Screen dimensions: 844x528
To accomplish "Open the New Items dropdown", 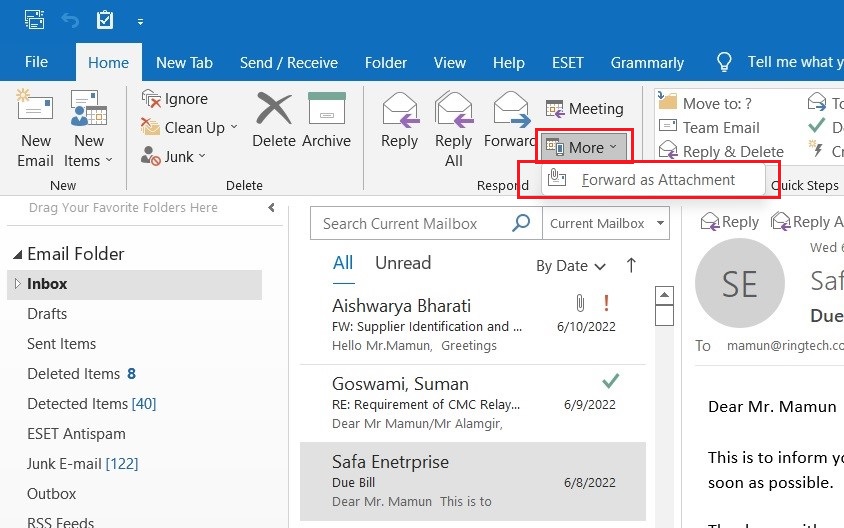I will 88,129.
